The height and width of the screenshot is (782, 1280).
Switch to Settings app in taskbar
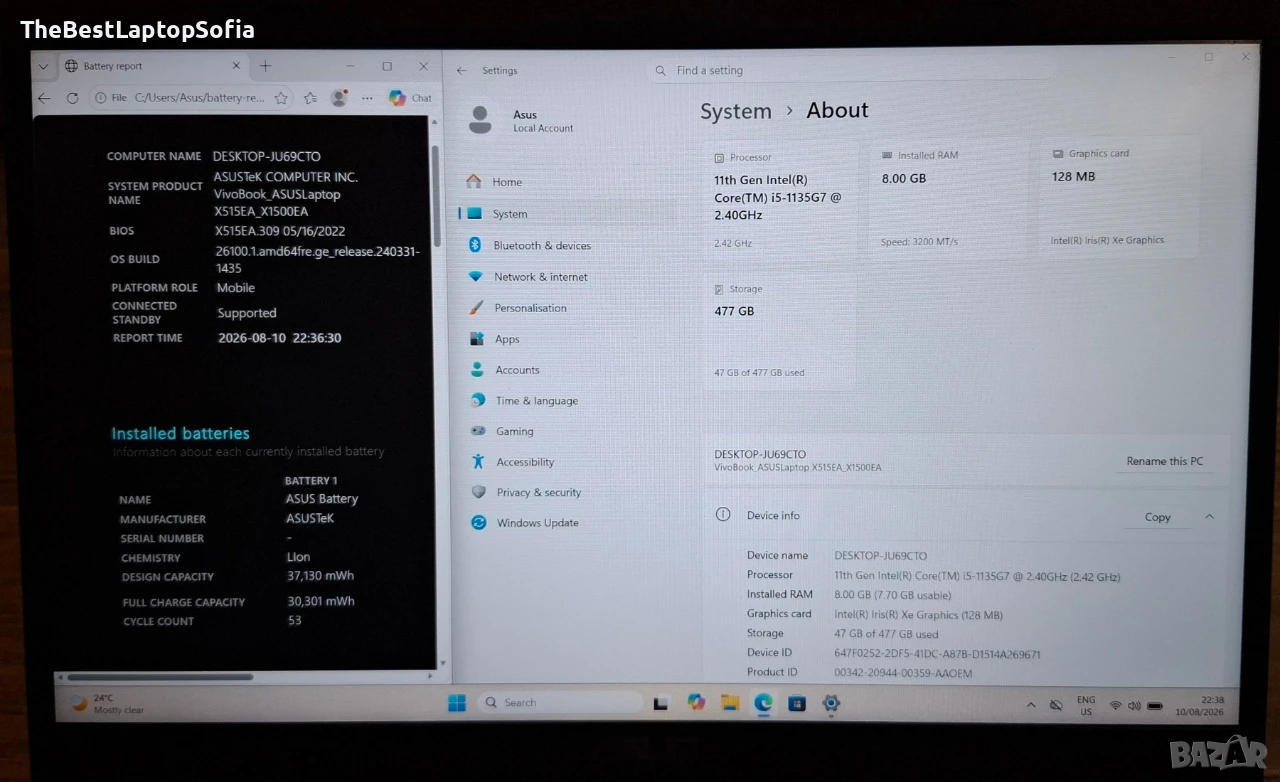point(830,703)
